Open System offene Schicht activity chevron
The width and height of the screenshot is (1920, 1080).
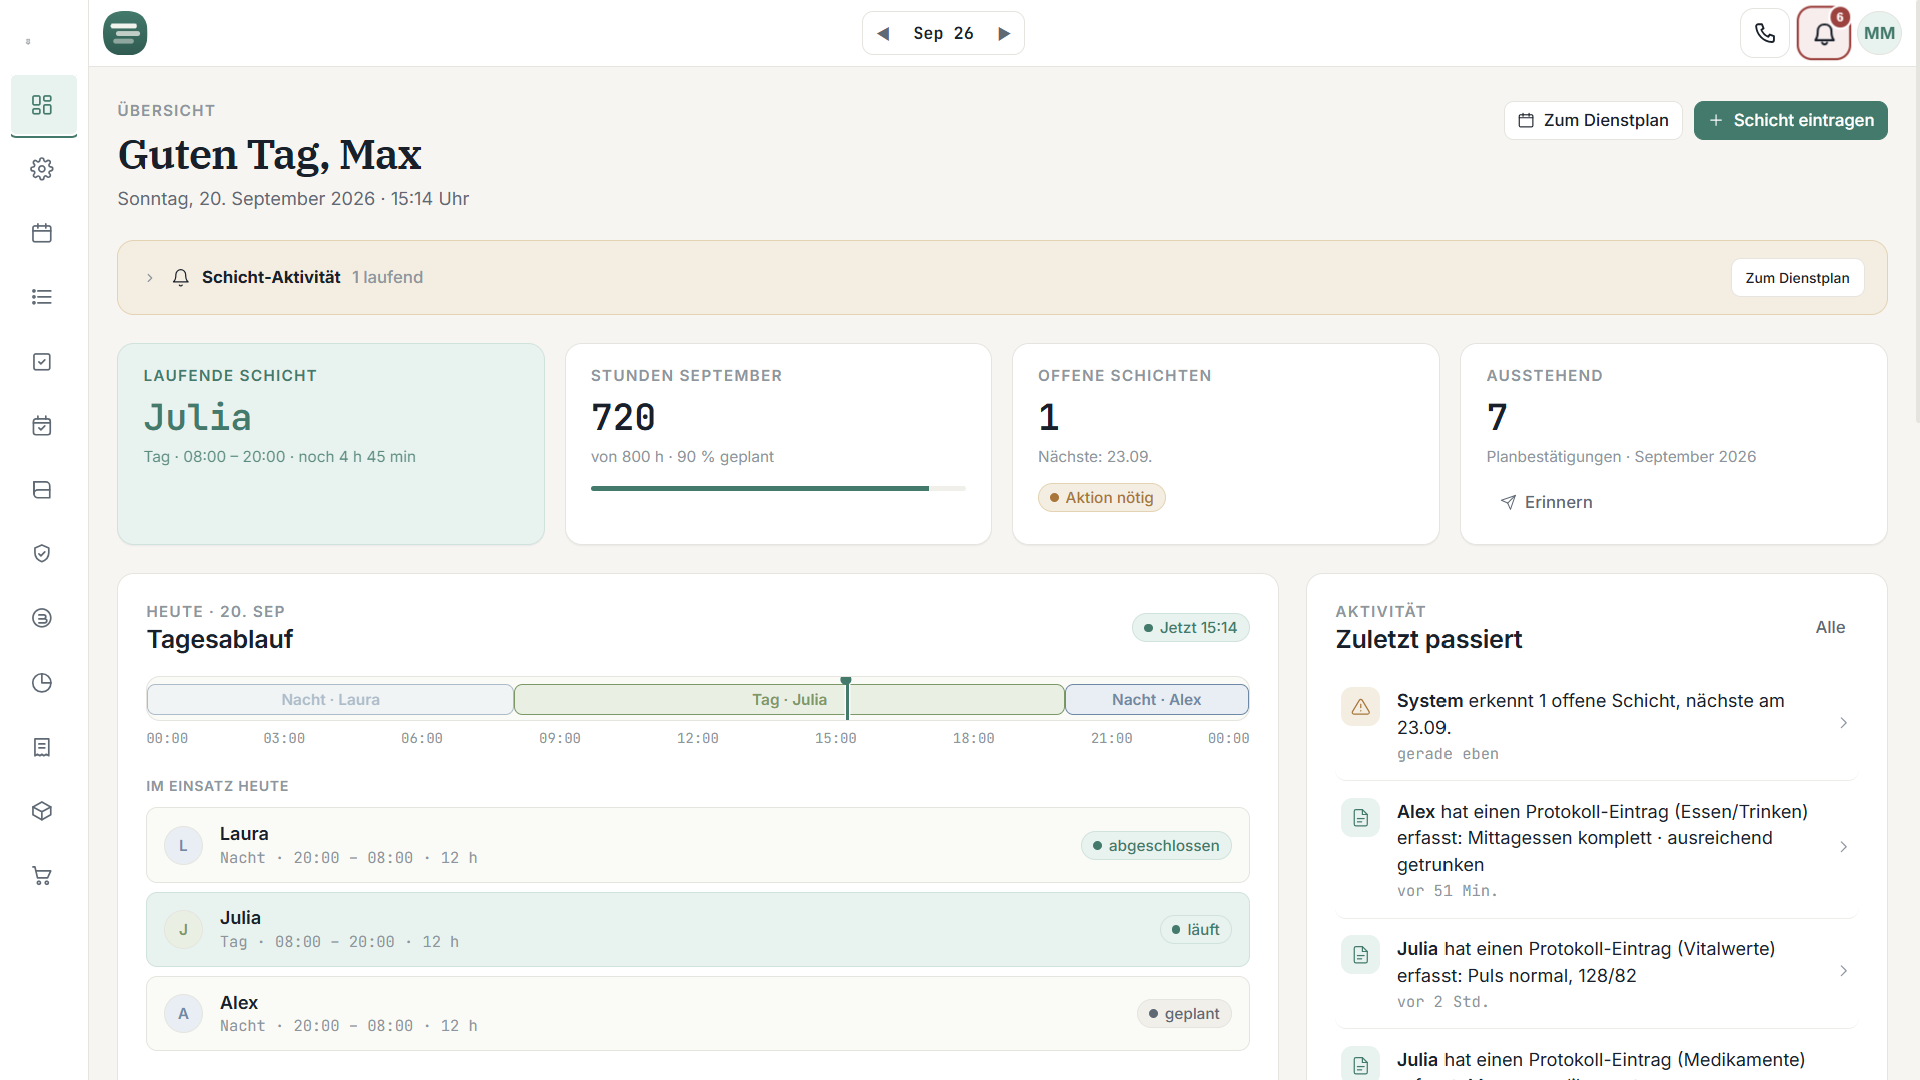[1844, 723]
